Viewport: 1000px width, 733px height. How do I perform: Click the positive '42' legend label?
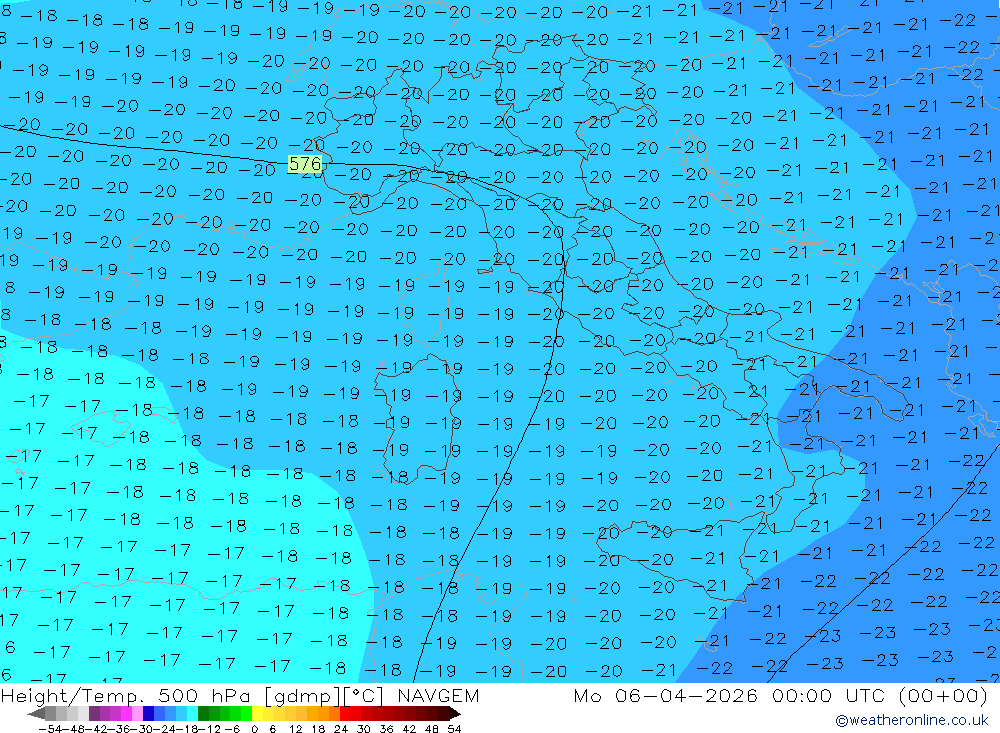409,729
